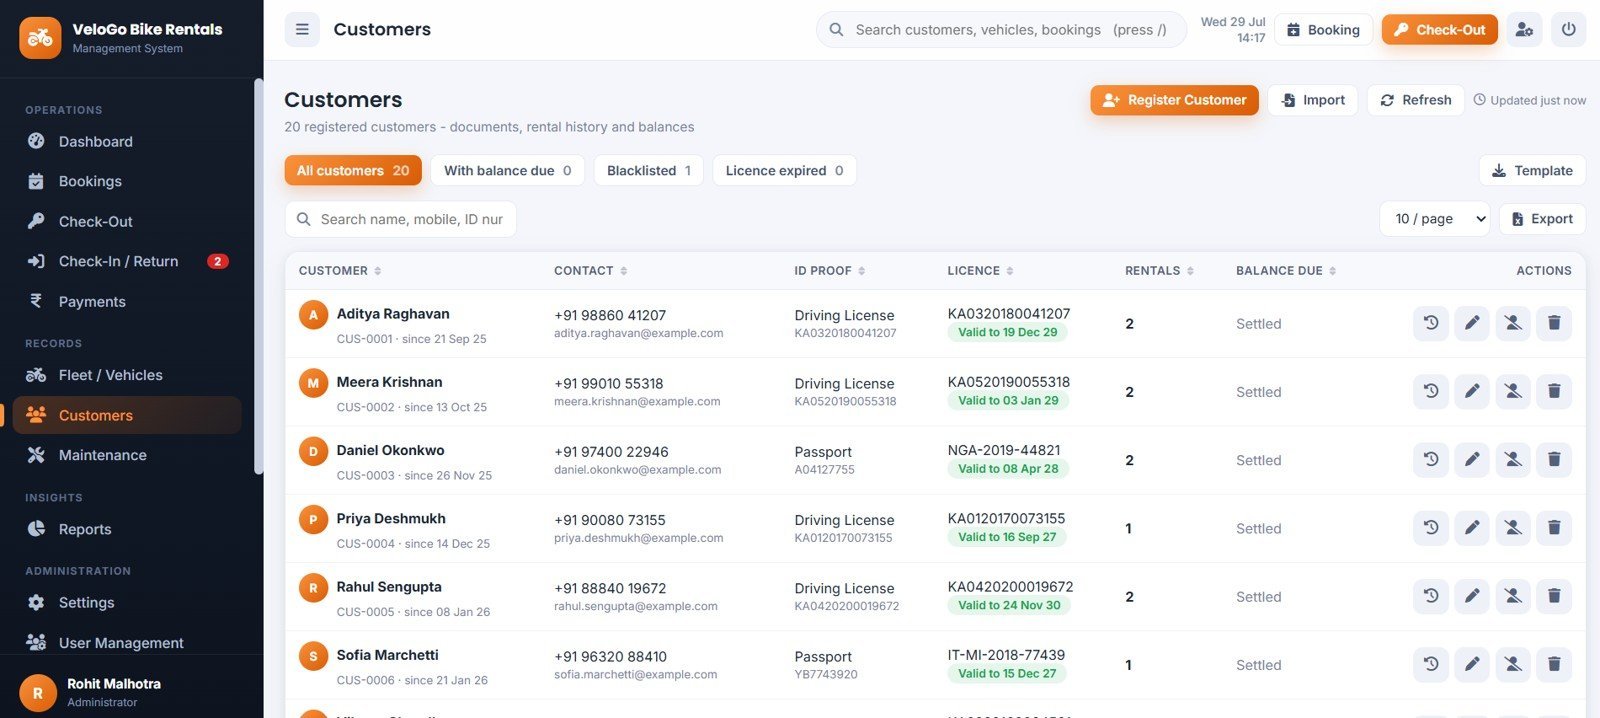Delete the Daniel Okonkwo row
The width and height of the screenshot is (1600, 718).
[1554, 460]
